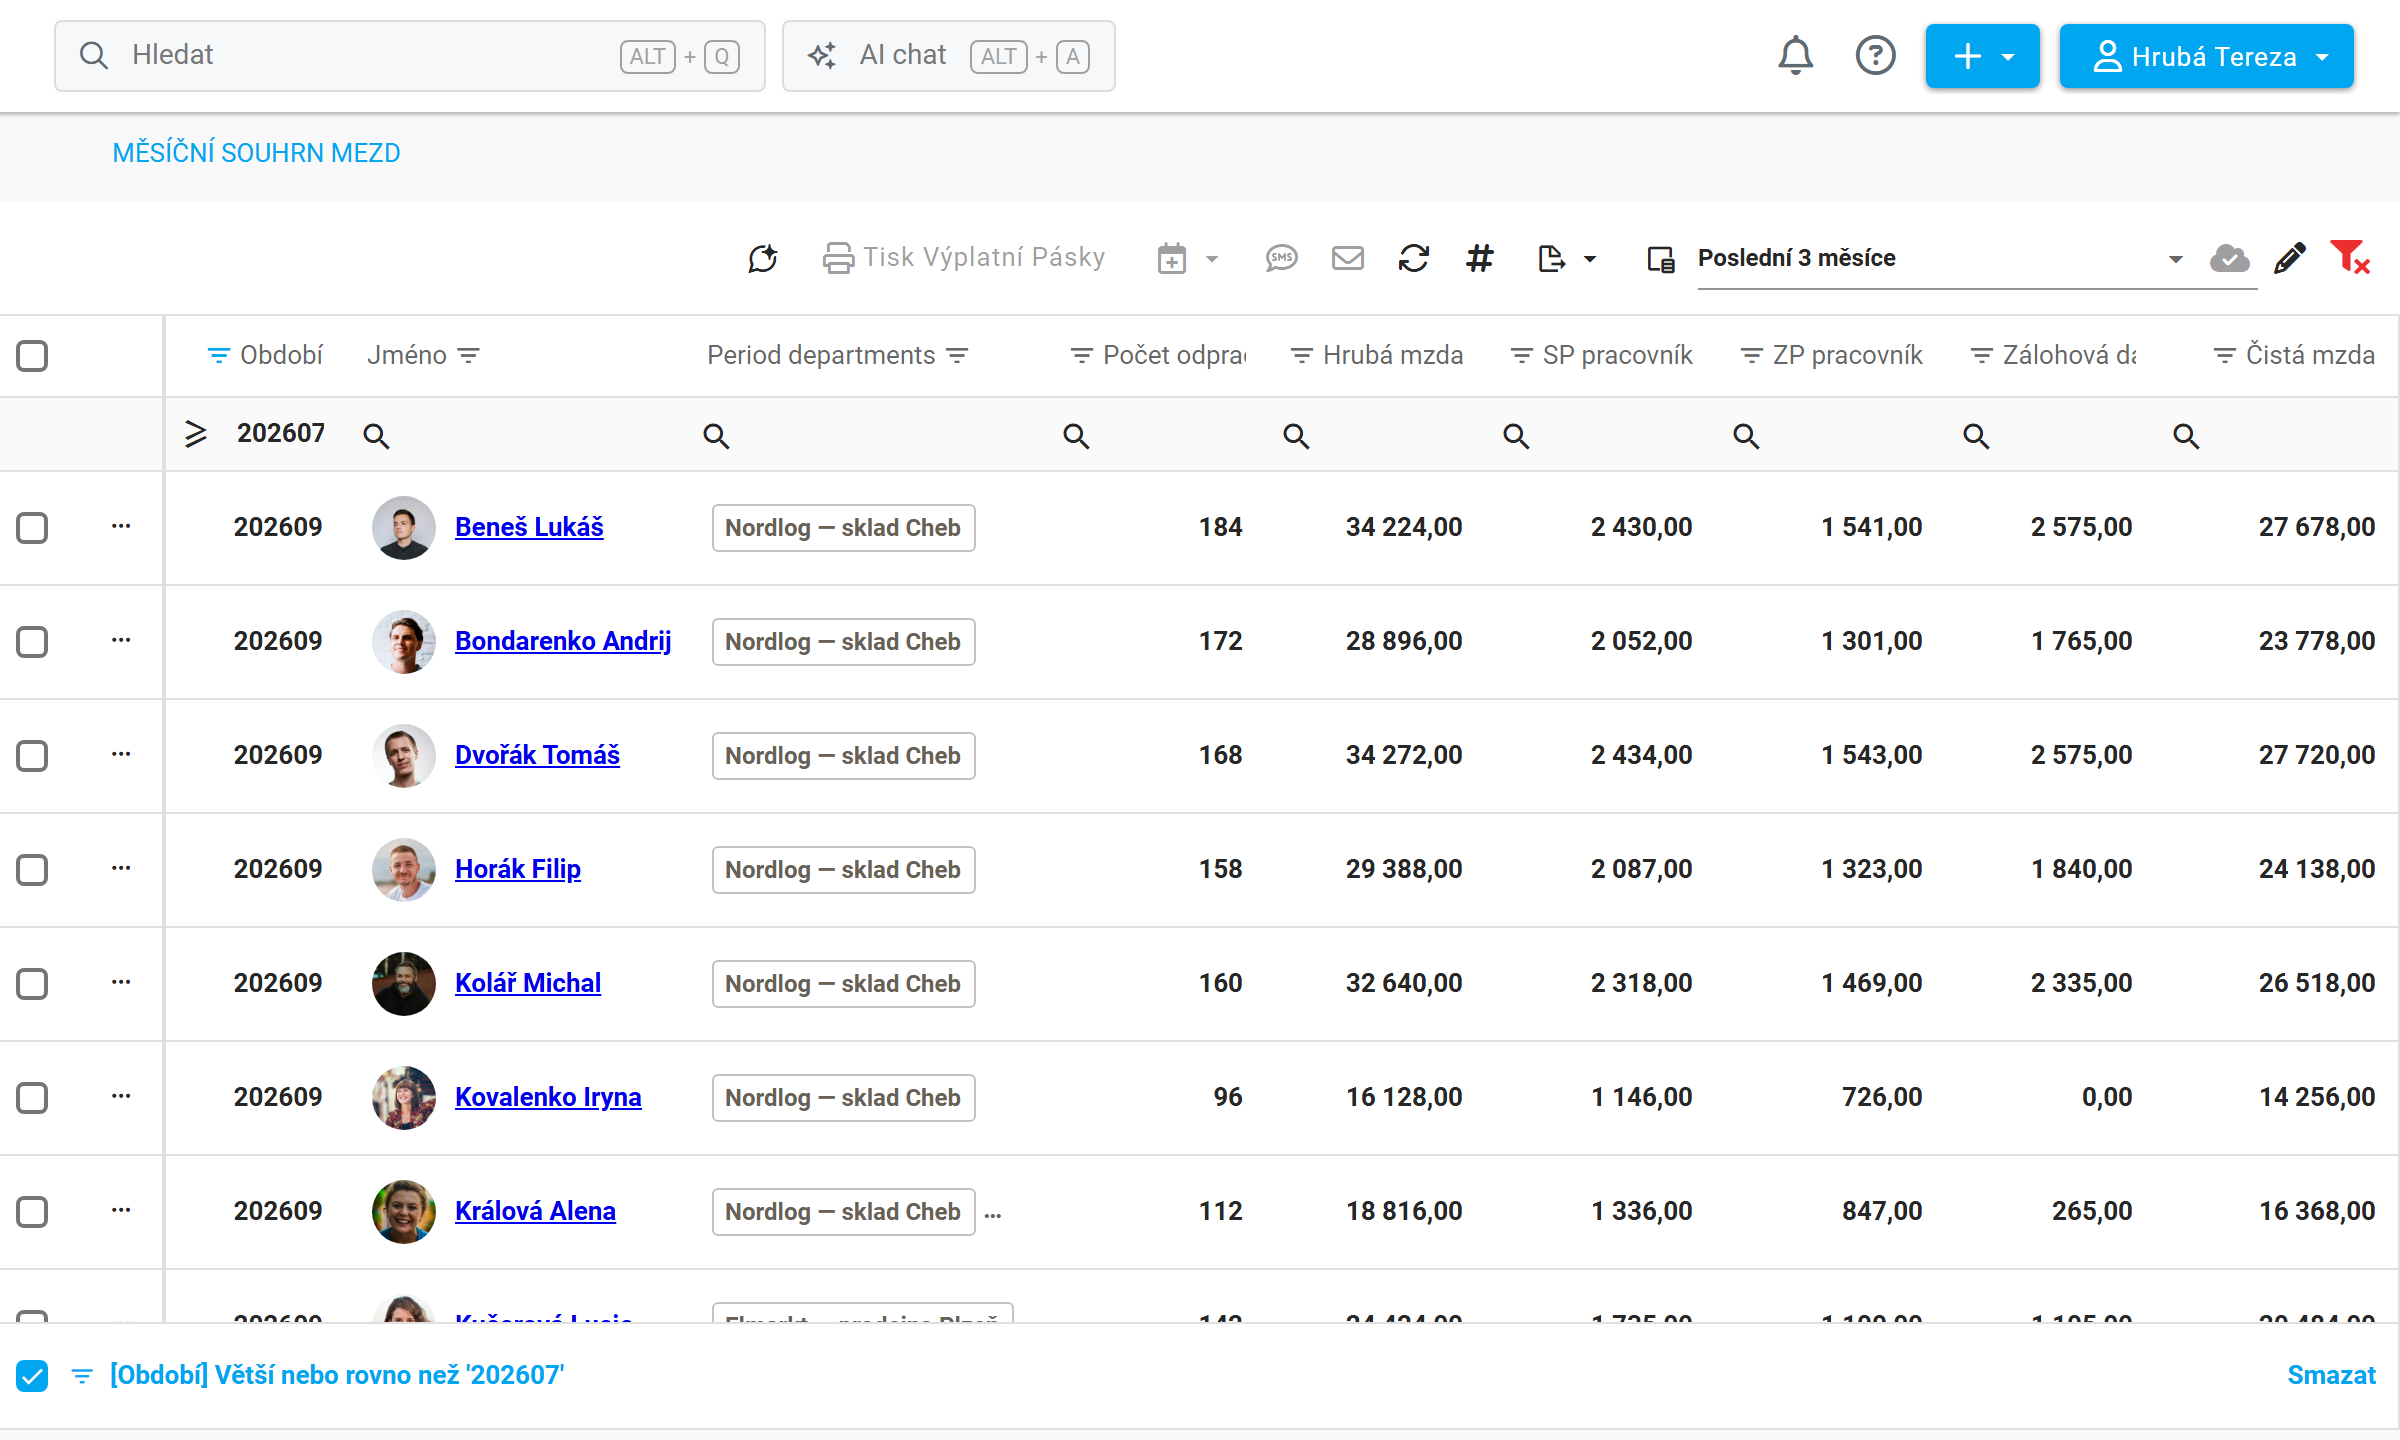Image resolution: width=2400 pixels, height=1440 pixels.
Task: Click the greater-or-equal operator icon in Období filter
Action: 196,433
